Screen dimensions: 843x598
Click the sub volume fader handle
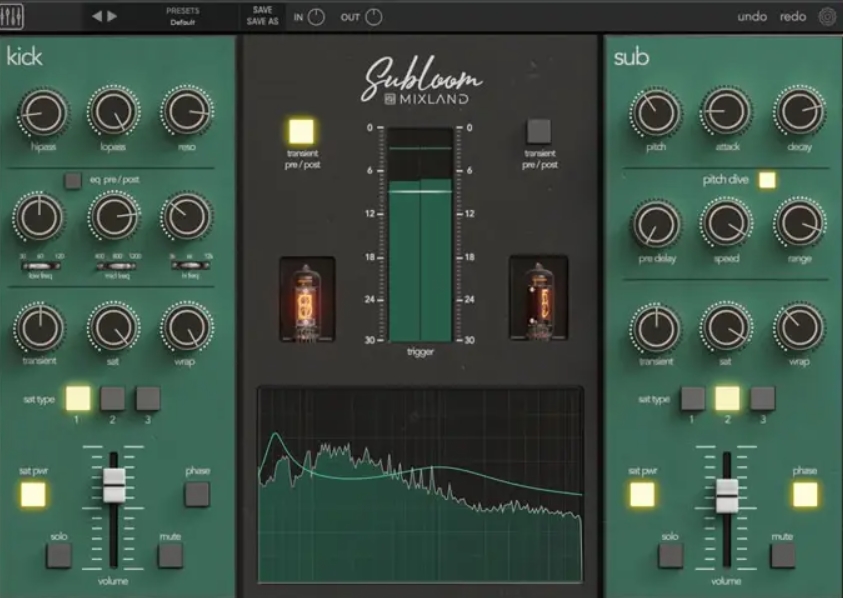click(x=727, y=495)
